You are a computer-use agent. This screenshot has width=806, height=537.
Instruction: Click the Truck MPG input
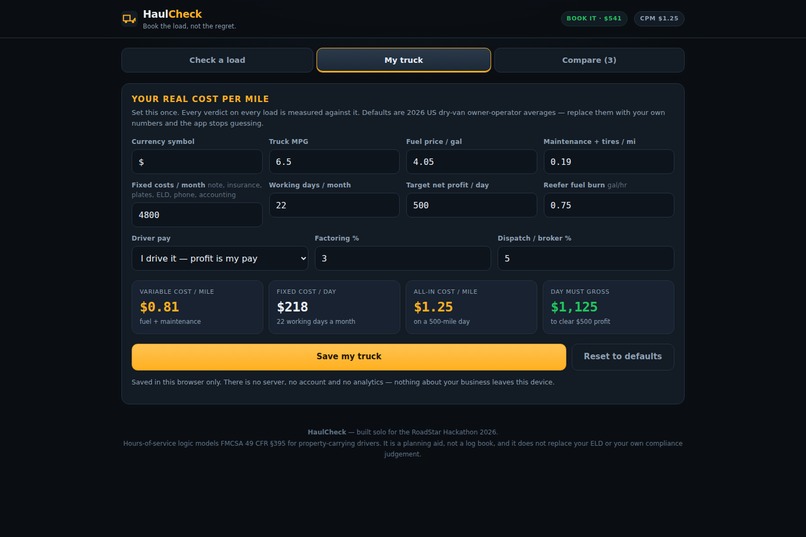[334, 162]
